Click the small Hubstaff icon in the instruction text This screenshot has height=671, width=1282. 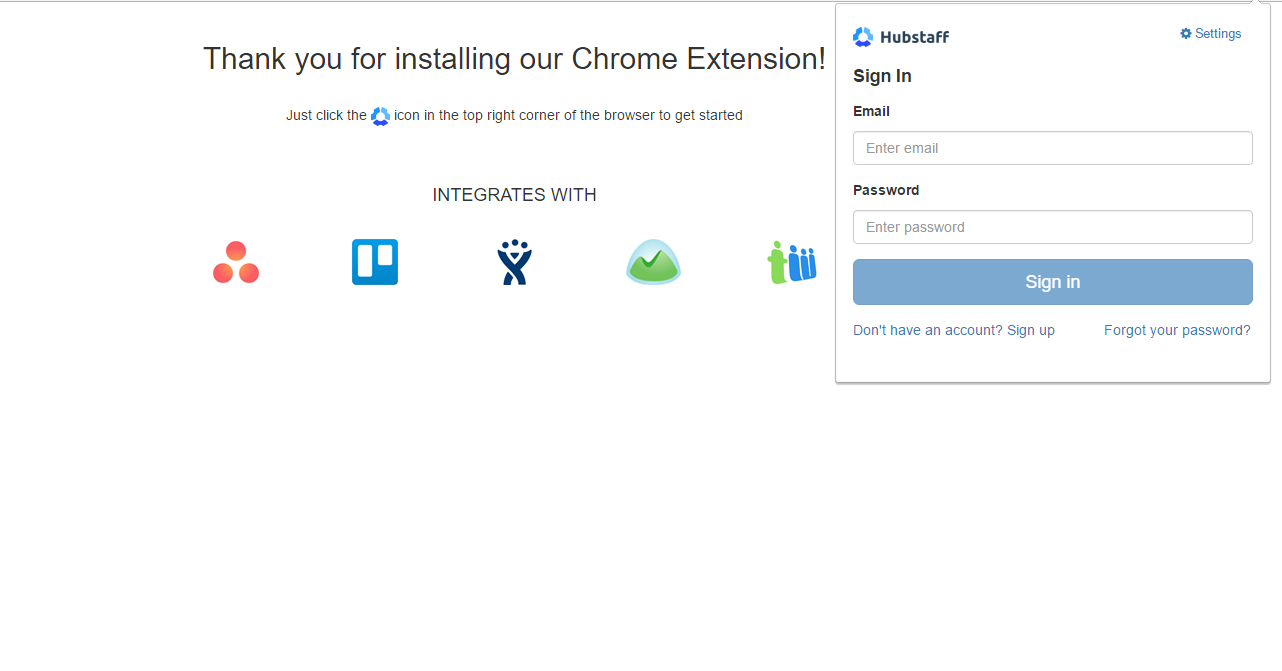tap(380, 115)
